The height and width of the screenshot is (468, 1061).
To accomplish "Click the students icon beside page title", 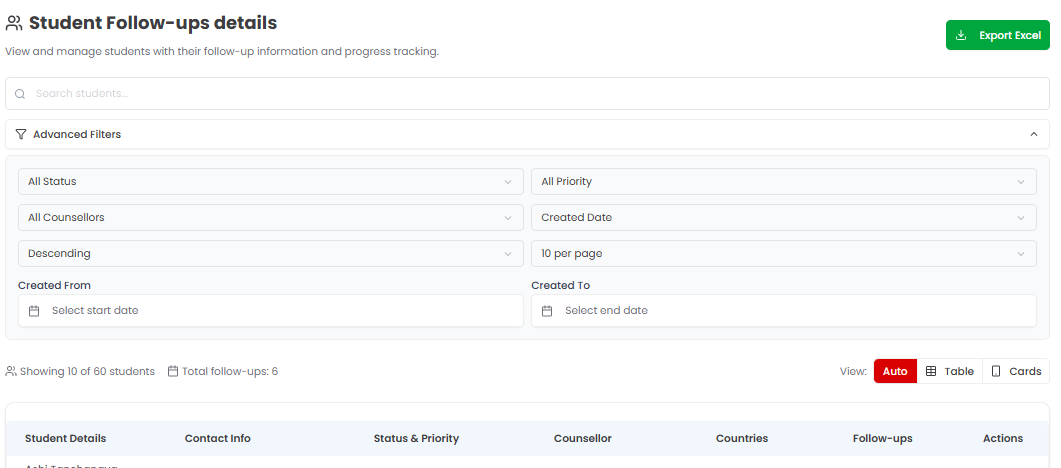I will tap(14, 23).
